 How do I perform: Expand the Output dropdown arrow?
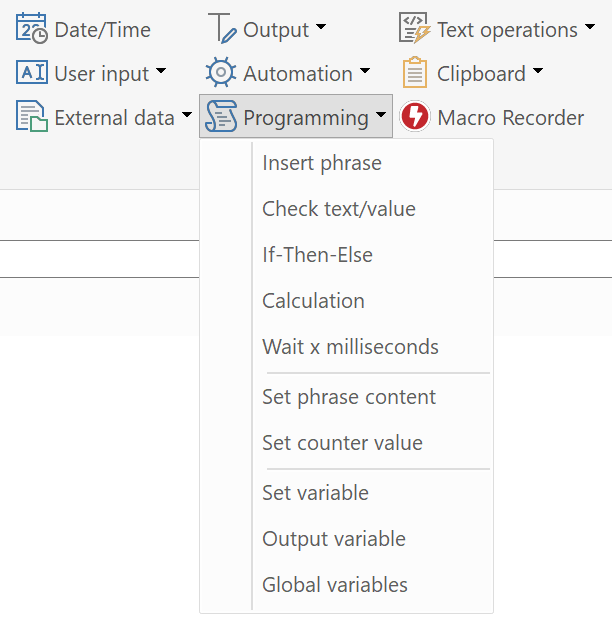tap(321, 27)
